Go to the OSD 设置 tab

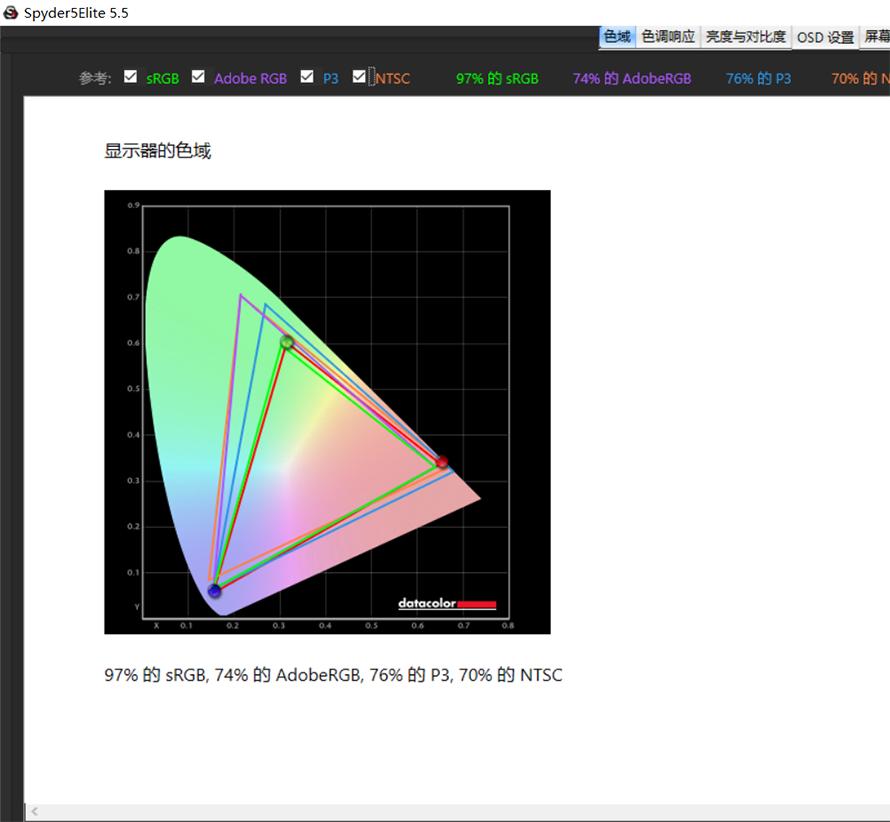825,37
